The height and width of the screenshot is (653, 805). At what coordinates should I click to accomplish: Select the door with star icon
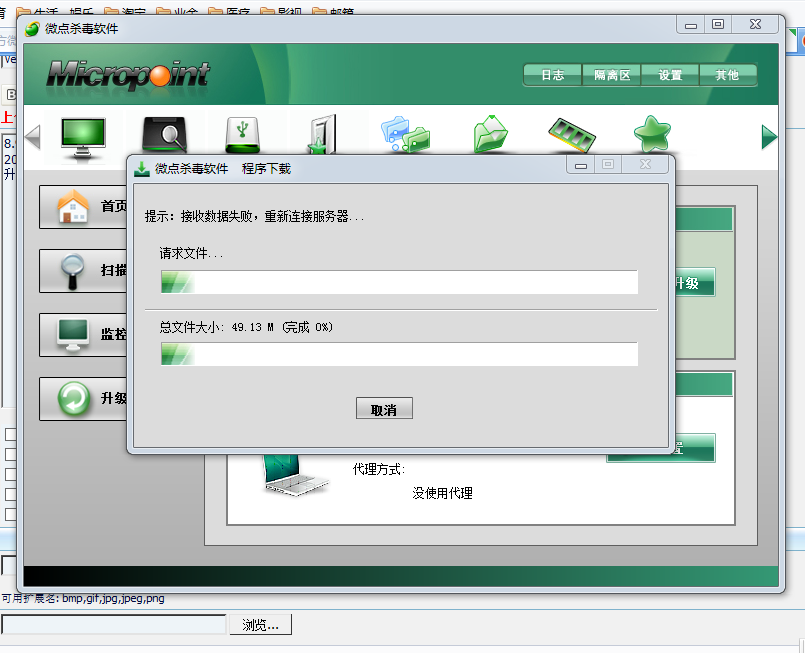322,135
